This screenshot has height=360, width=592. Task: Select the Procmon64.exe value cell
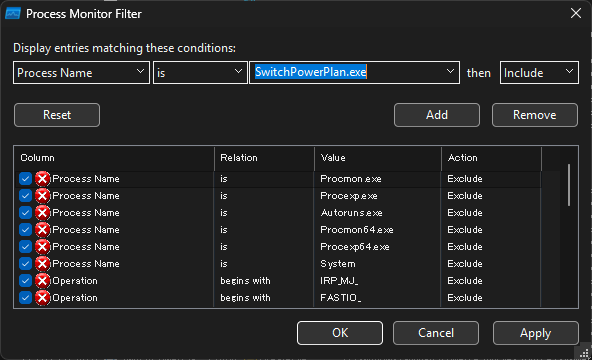tap(357, 229)
